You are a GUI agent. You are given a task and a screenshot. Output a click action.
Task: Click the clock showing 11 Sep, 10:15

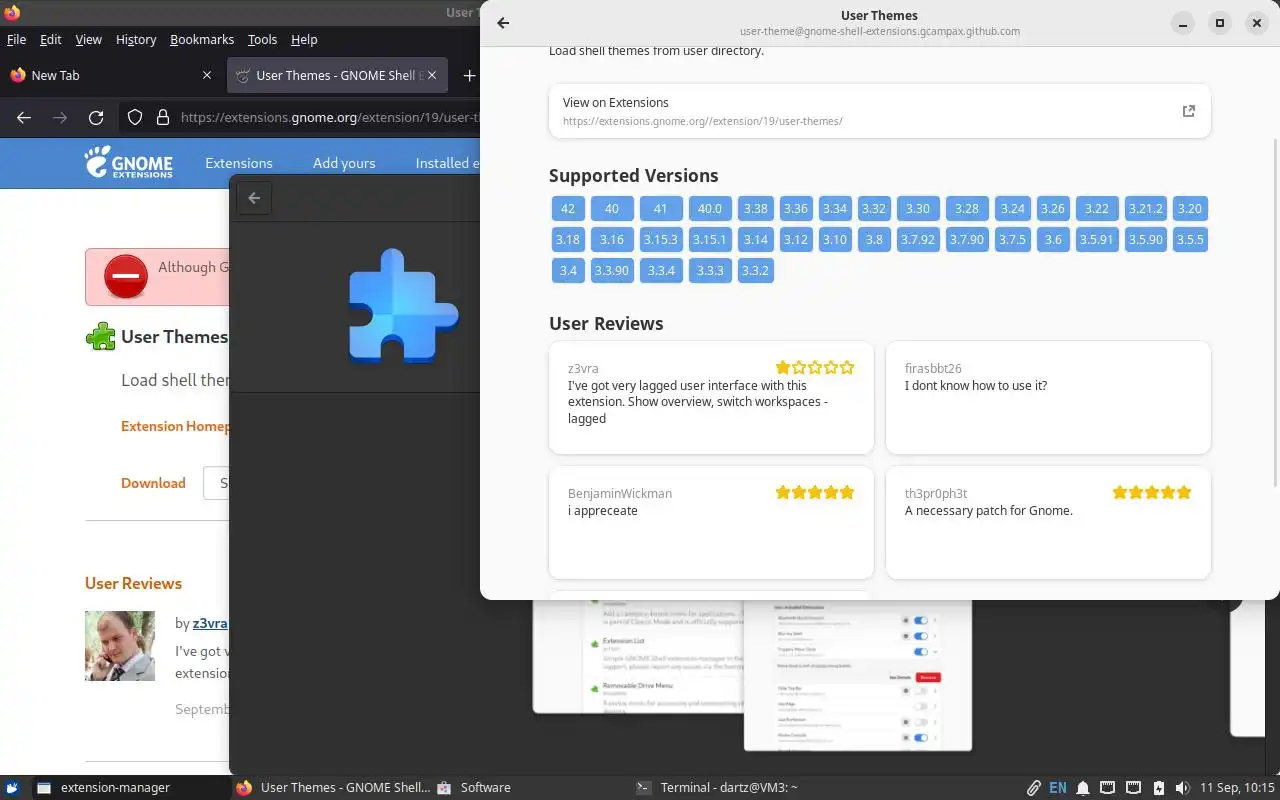coord(1237,788)
